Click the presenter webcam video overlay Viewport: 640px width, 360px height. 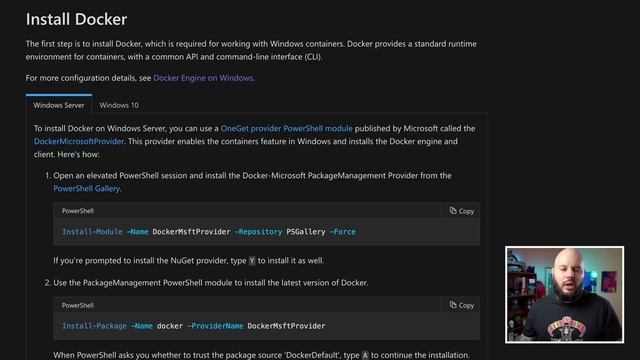[564, 294]
